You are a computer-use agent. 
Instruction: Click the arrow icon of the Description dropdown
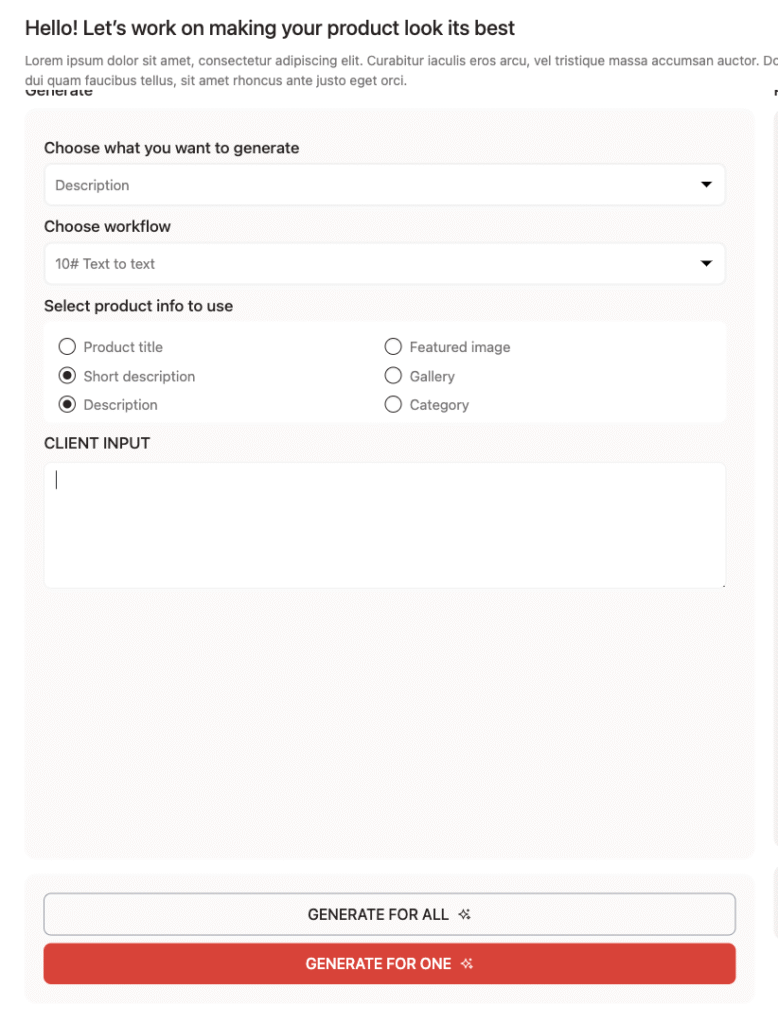coord(706,185)
